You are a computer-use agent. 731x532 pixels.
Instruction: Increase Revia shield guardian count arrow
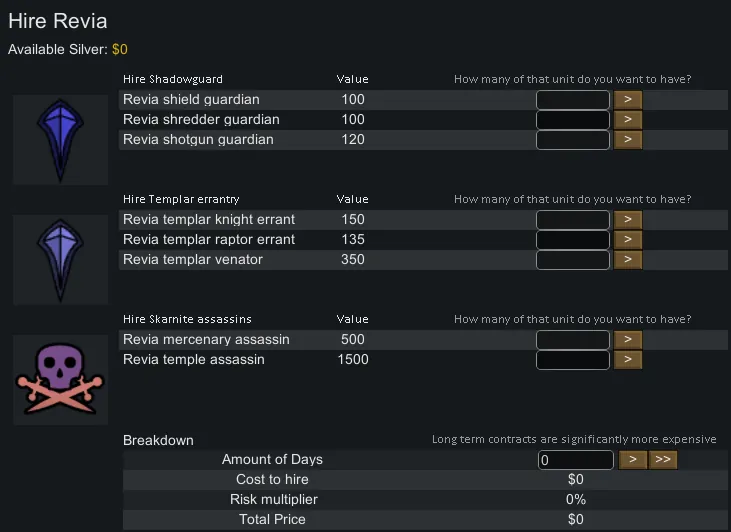[x=627, y=100]
